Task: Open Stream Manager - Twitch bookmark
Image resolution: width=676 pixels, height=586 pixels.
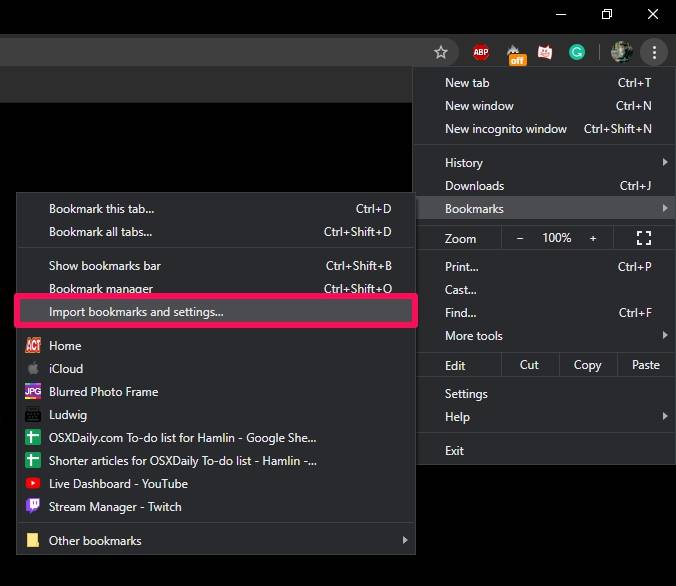Action: coord(216,507)
